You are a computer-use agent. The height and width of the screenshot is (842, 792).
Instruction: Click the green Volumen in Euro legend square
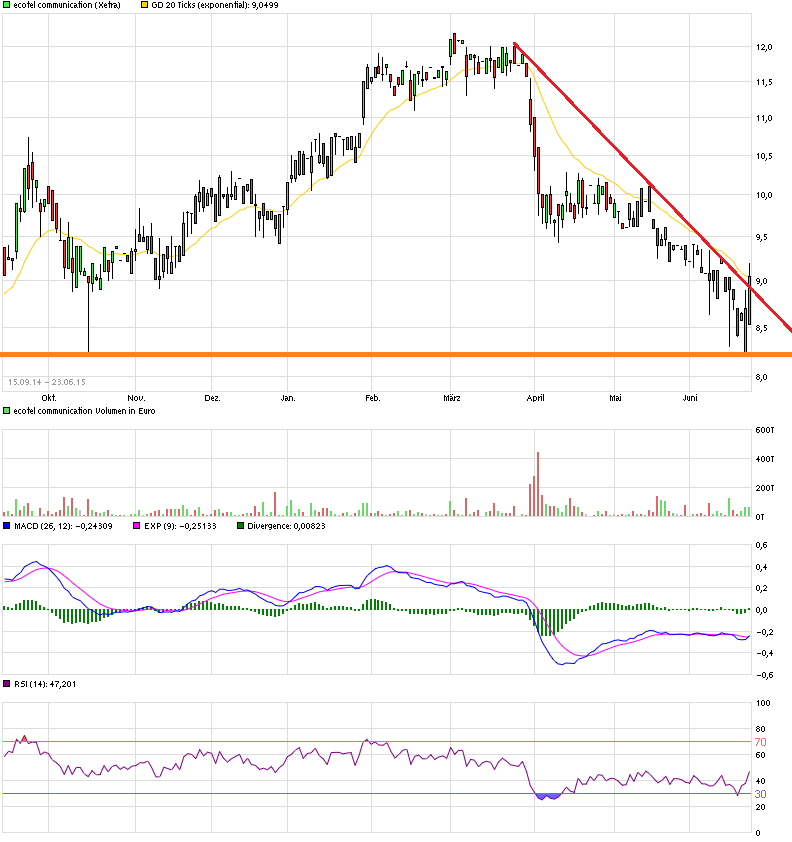6,411
